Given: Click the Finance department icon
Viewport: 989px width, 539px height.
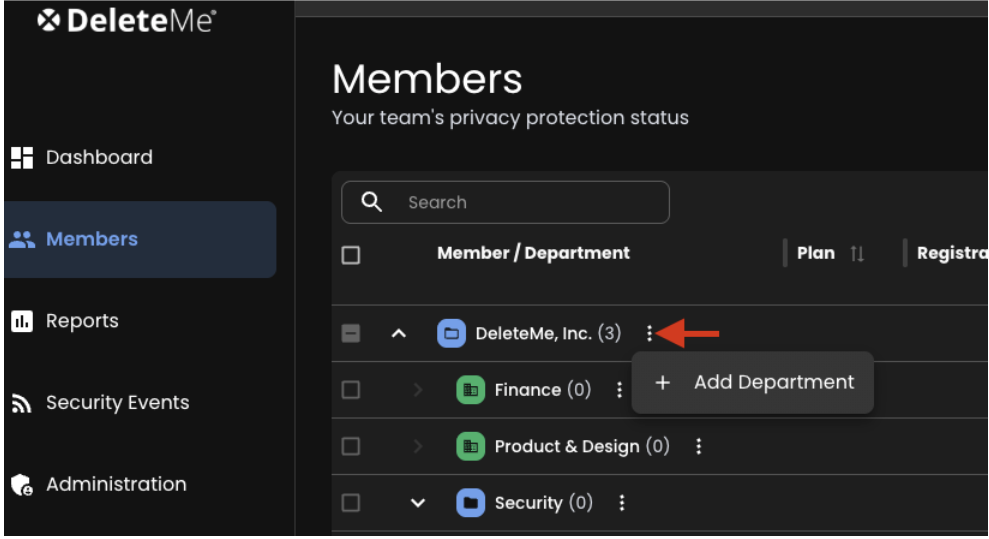Looking at the screenshot, I should [471, 390].
